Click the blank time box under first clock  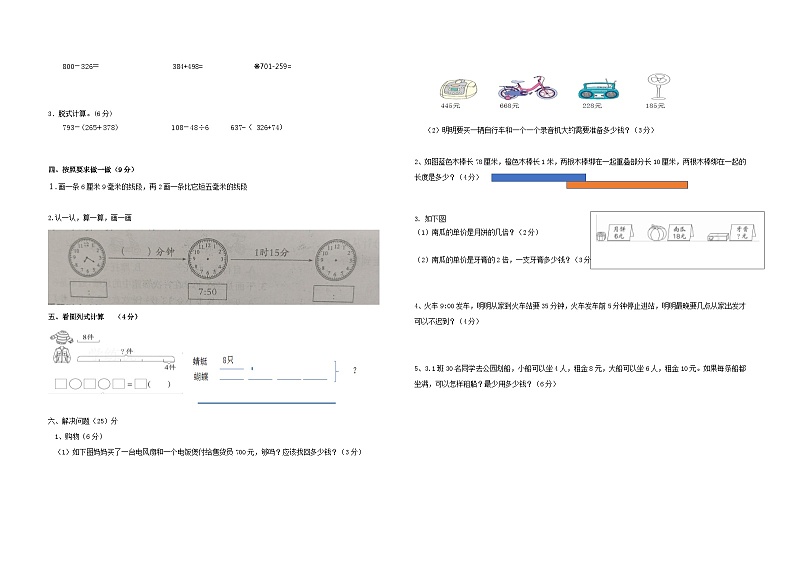tap(89, 290)
